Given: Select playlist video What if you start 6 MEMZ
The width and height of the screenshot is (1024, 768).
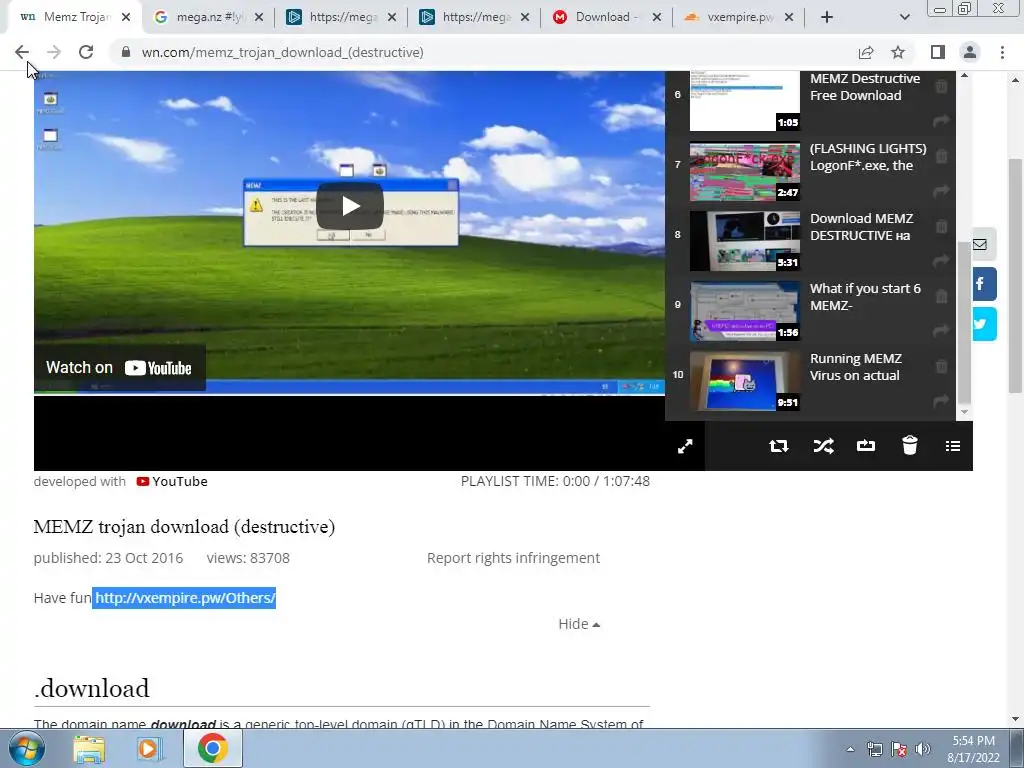Looking at the screenshot, I should click(x=865, y=296).
